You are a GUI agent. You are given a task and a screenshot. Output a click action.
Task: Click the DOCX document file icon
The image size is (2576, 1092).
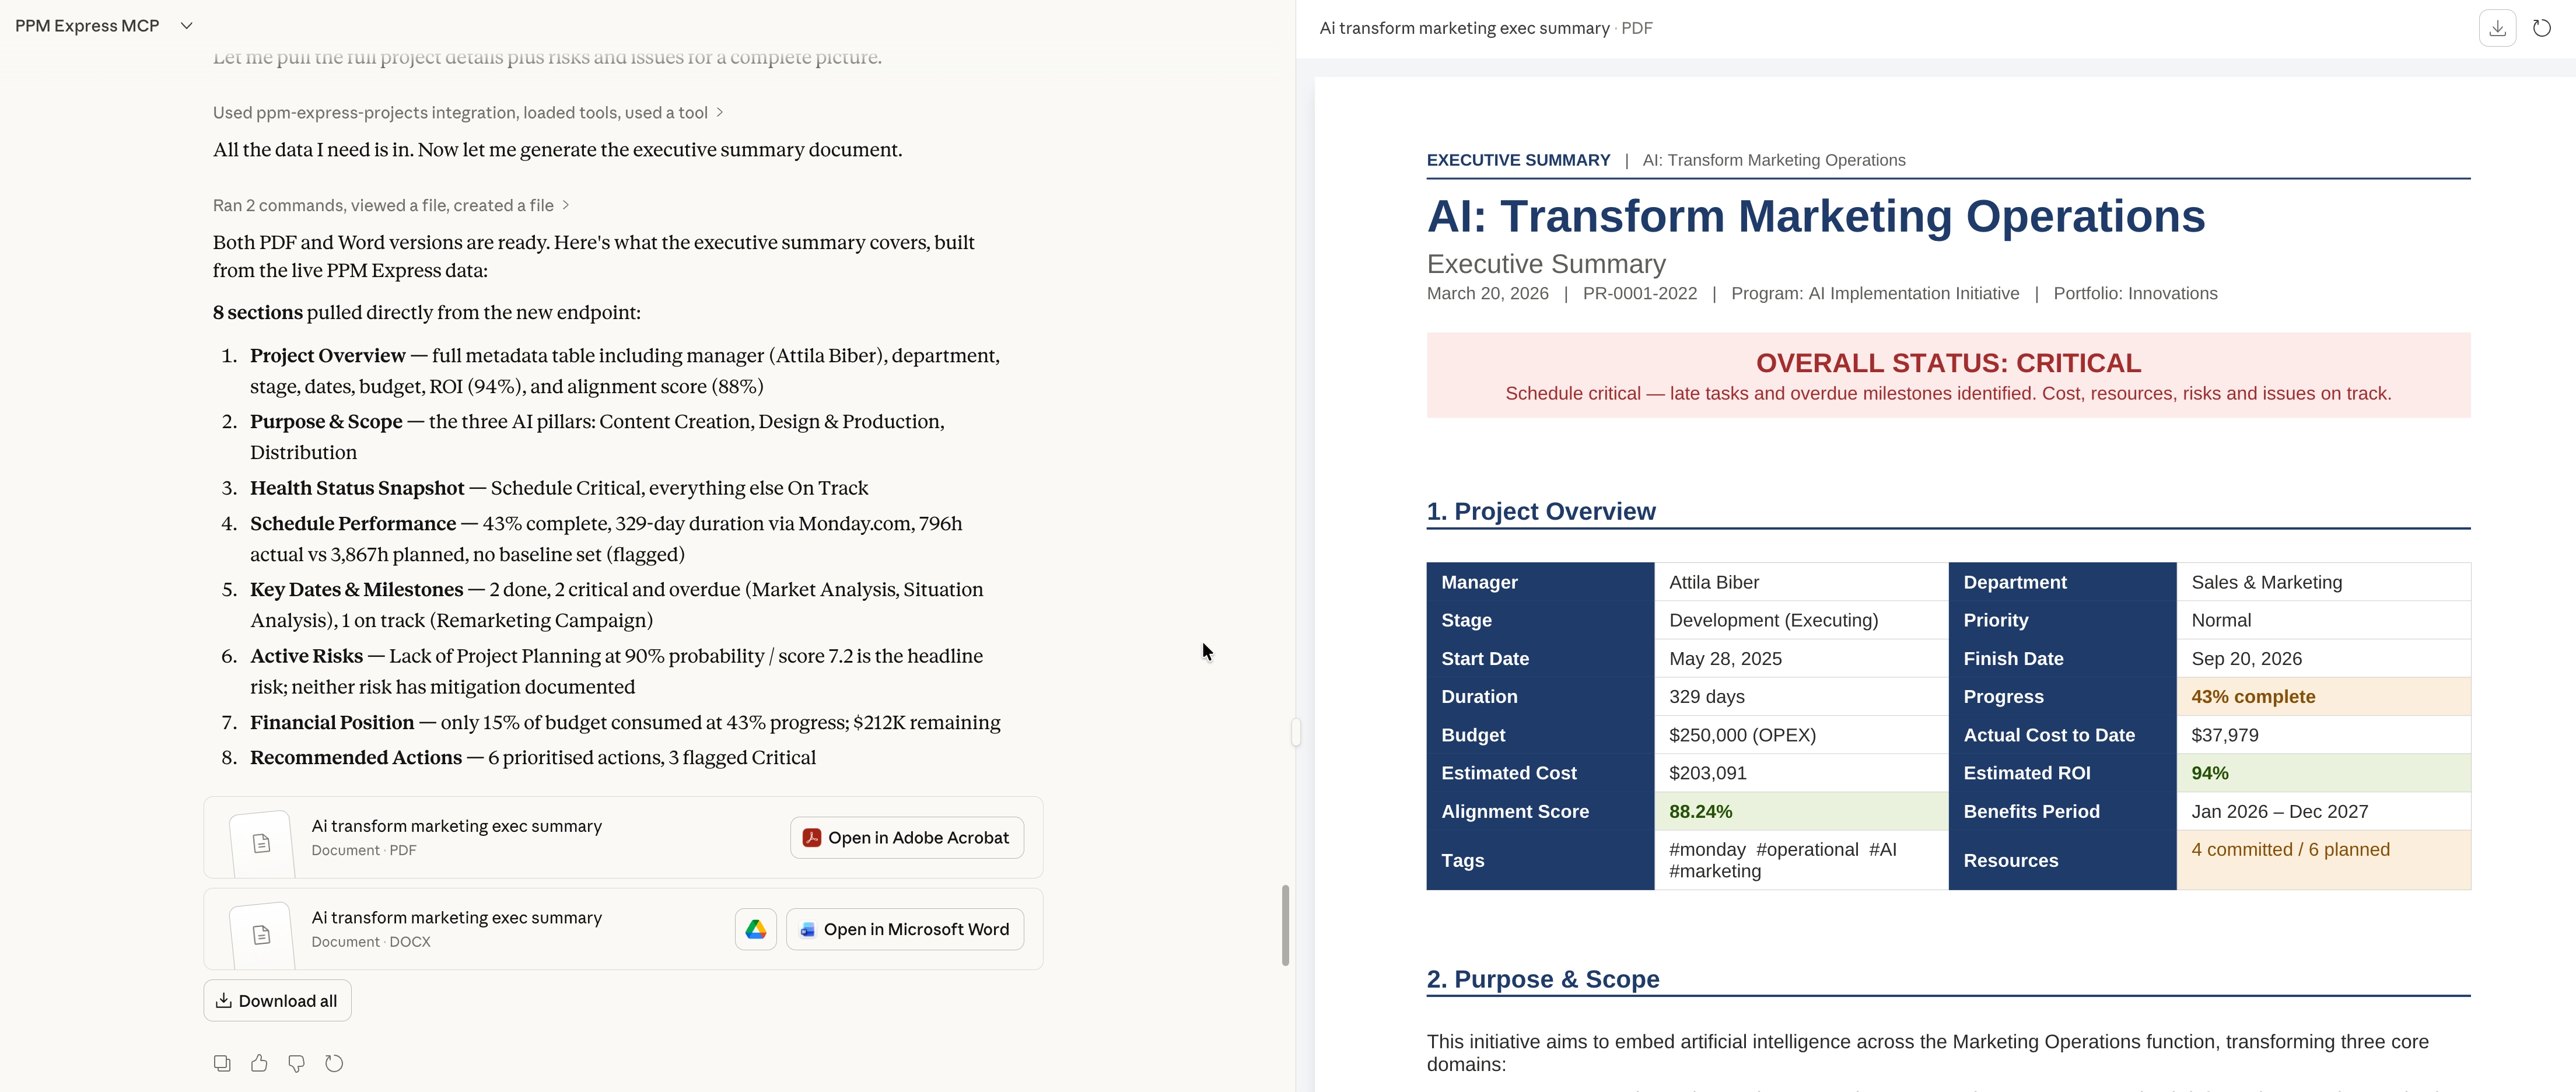click(262, 934)
